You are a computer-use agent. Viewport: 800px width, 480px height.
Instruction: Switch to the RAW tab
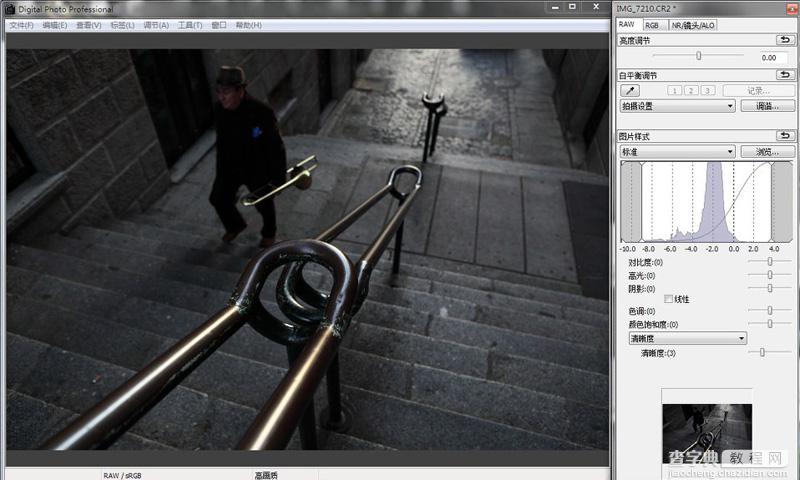(x=627, y=24)
